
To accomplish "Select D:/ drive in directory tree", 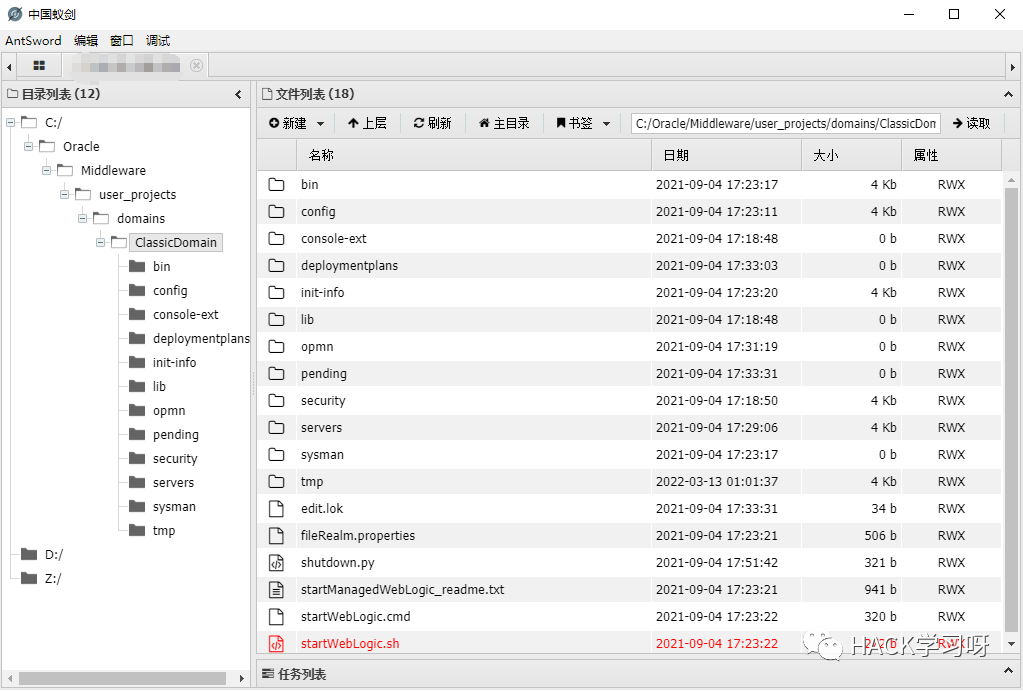I will (53, 555).
